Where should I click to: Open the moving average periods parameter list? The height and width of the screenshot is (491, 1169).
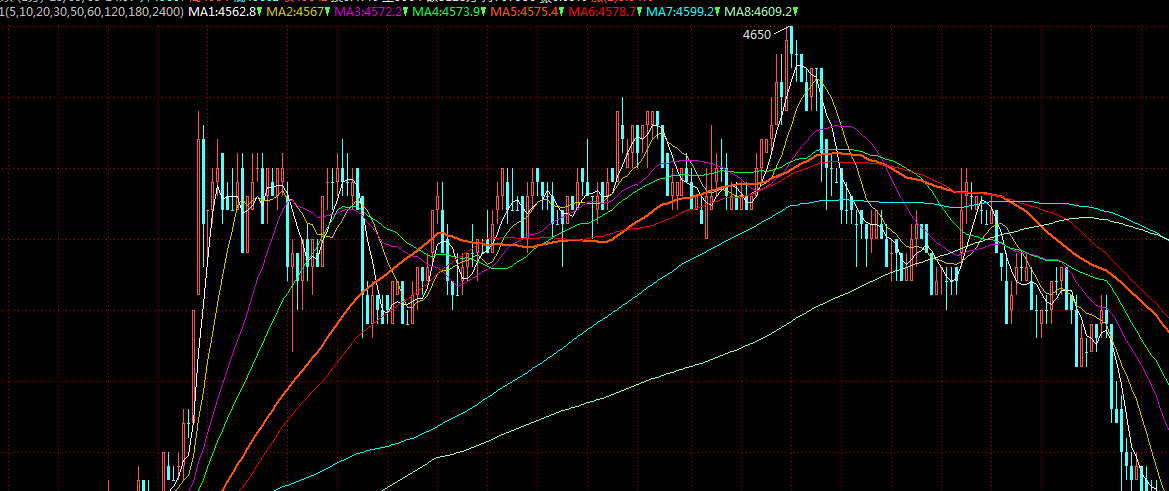tap(93, 12)
